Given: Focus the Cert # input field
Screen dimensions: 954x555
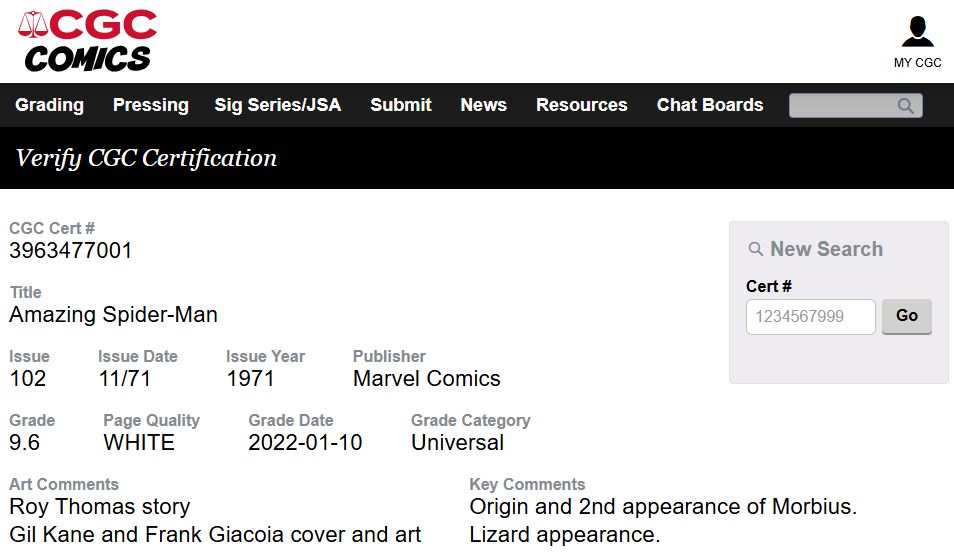Looking at the screenshot, I should click(810, 316).
